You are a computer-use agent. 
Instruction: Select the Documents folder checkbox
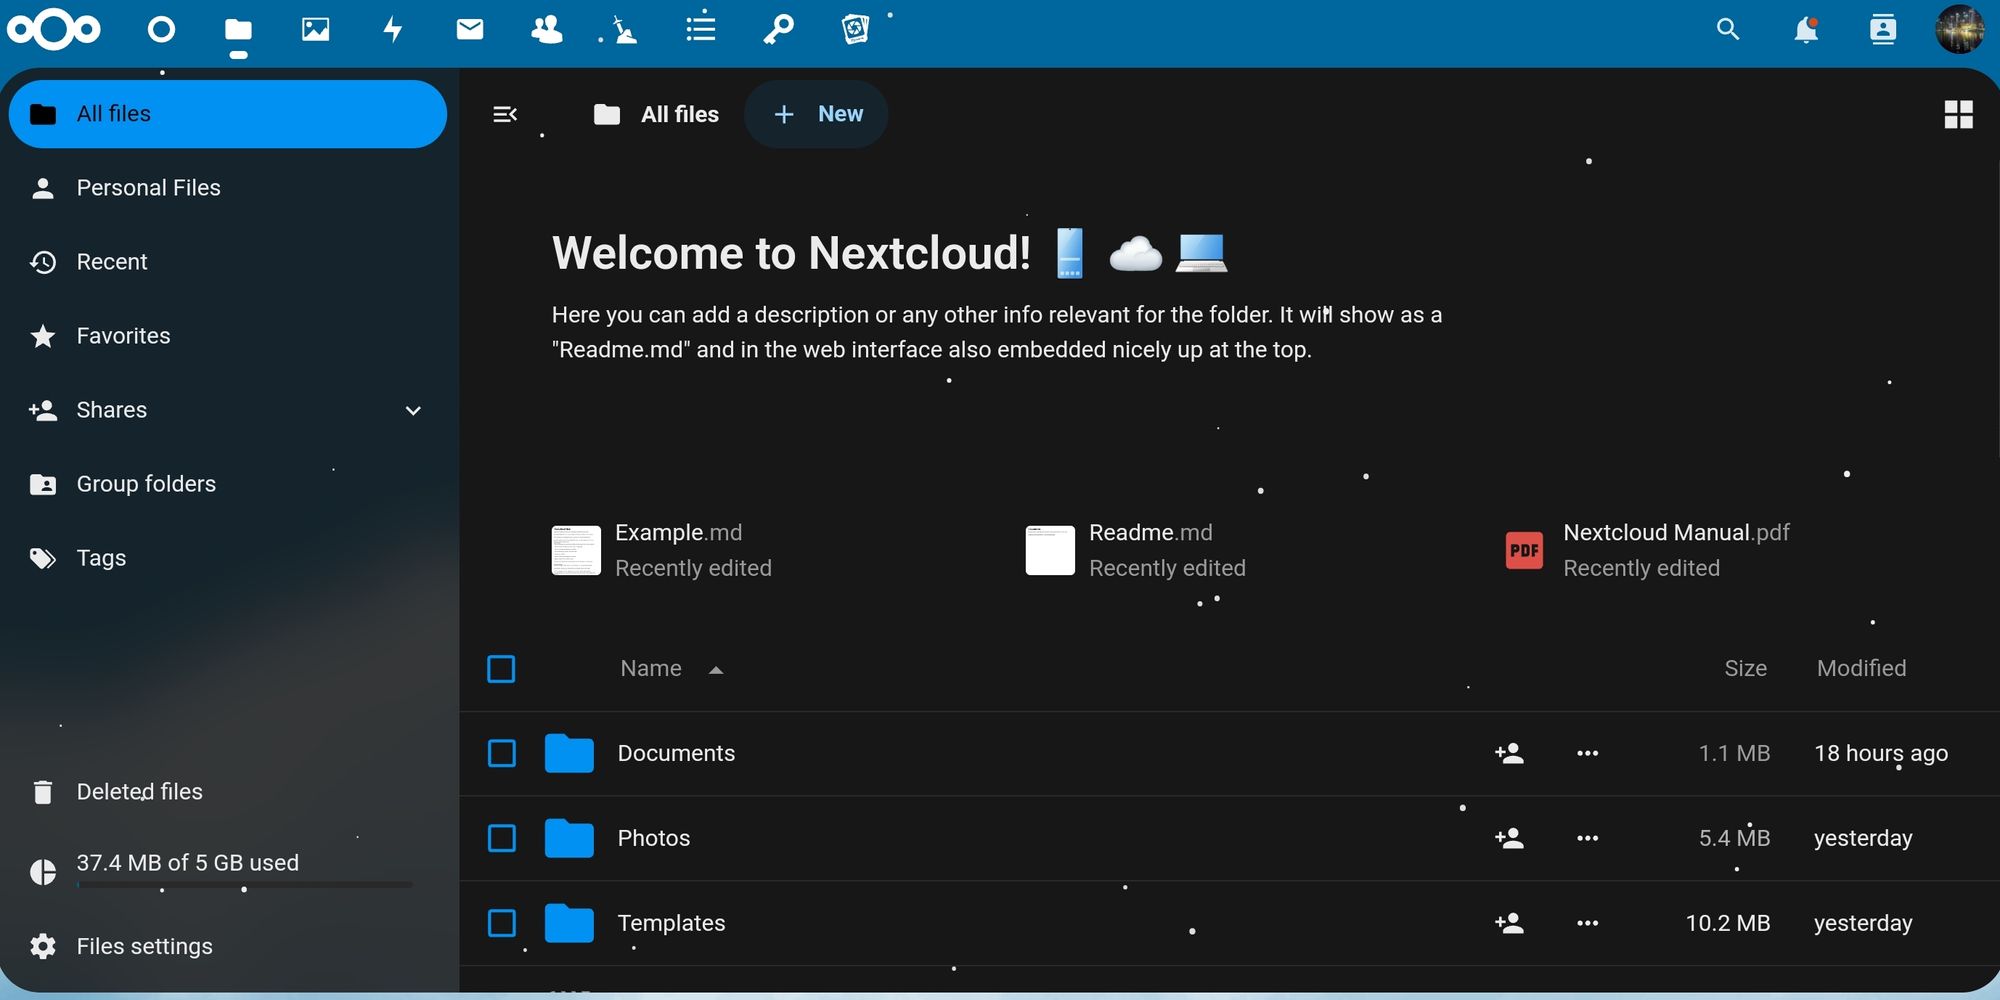coord(502,753)
